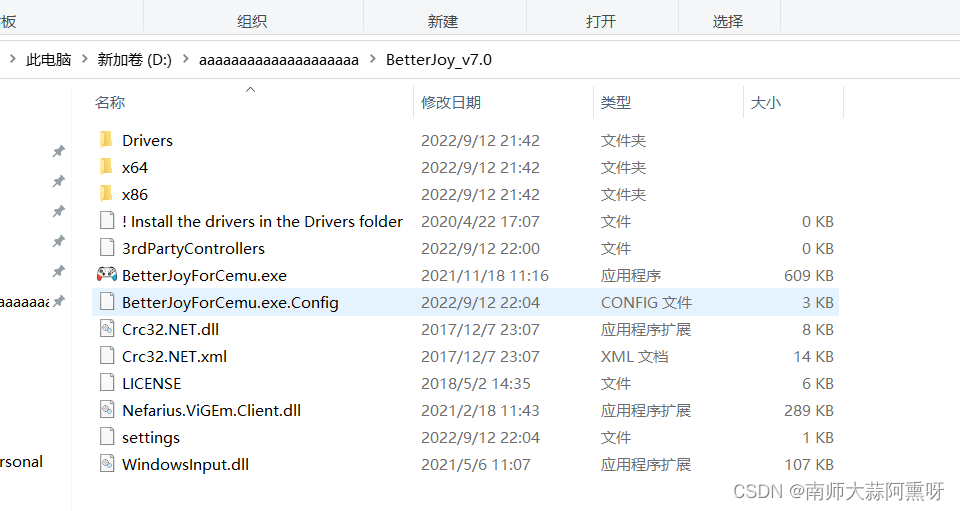Screen dimensions: 960x511
Task: Expand the chevron after 新加卷 (D:)
Action: click(x=186, y=59)
